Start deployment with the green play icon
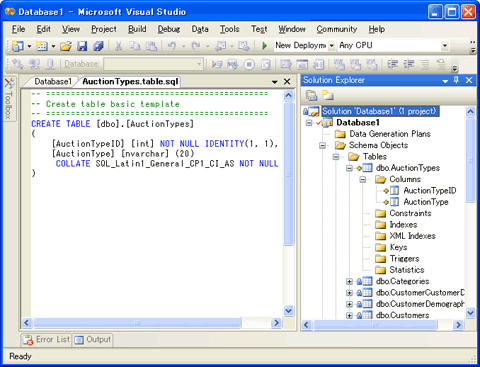 tap(264, 46)
